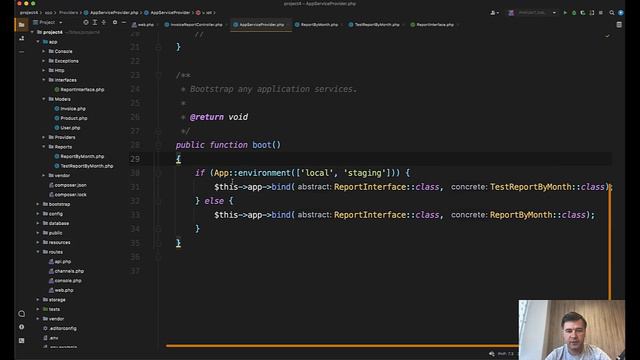Collapse the project4 root folder

point(32,32)
